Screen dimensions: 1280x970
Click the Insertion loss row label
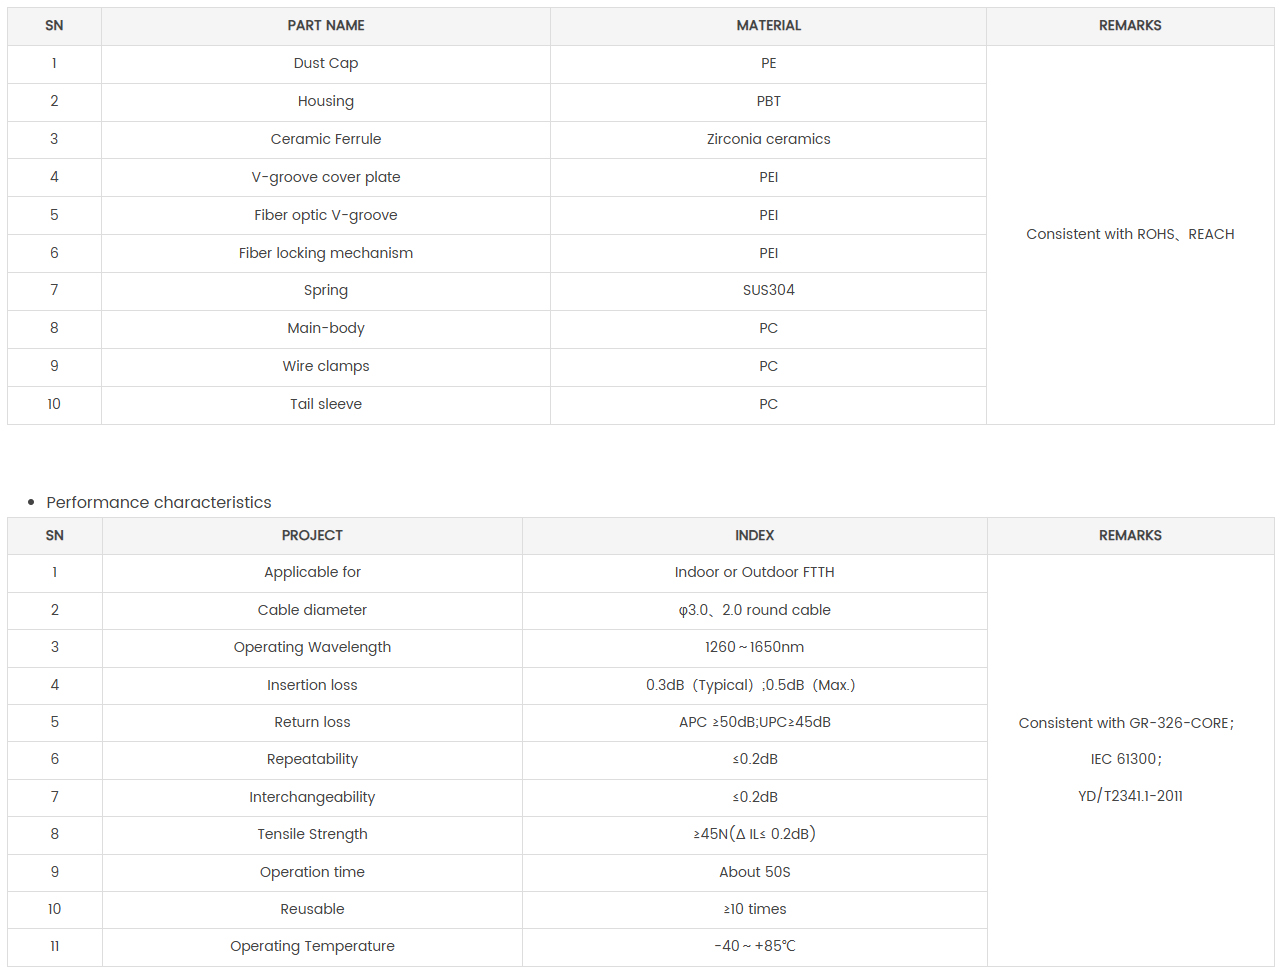[x=312, y=685]
